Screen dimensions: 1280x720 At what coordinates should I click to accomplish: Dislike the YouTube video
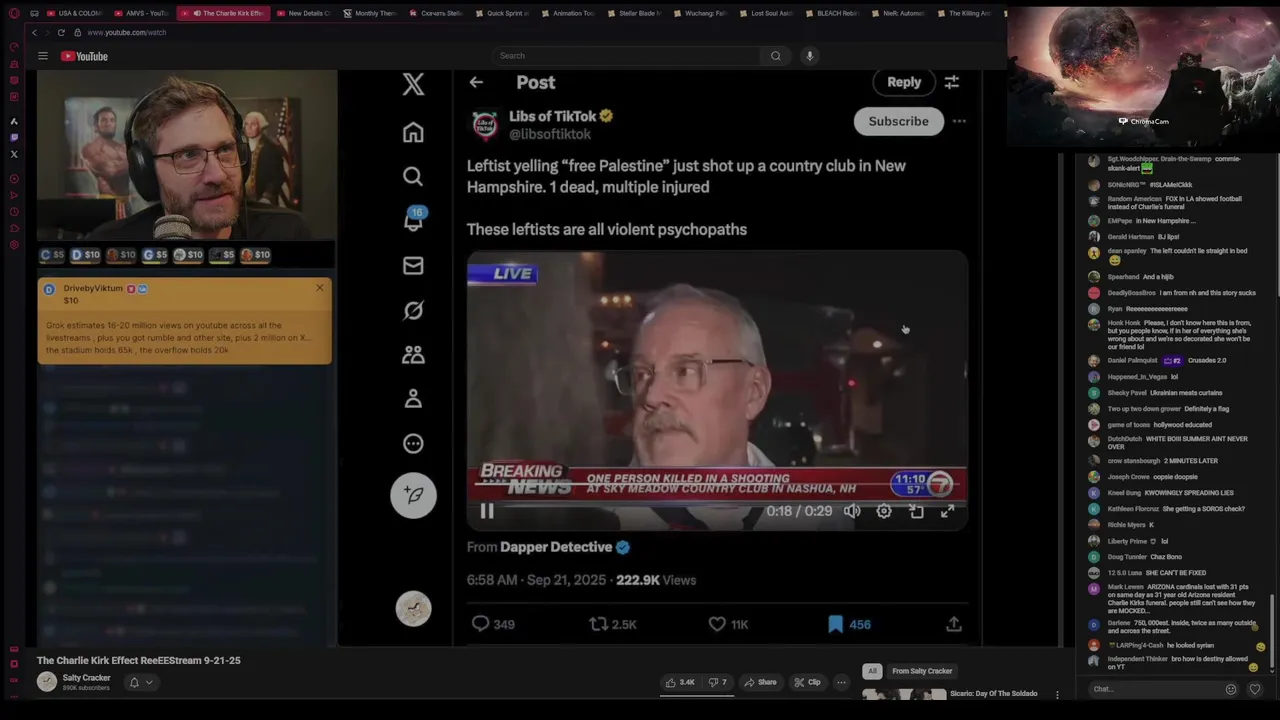(718, 682)
